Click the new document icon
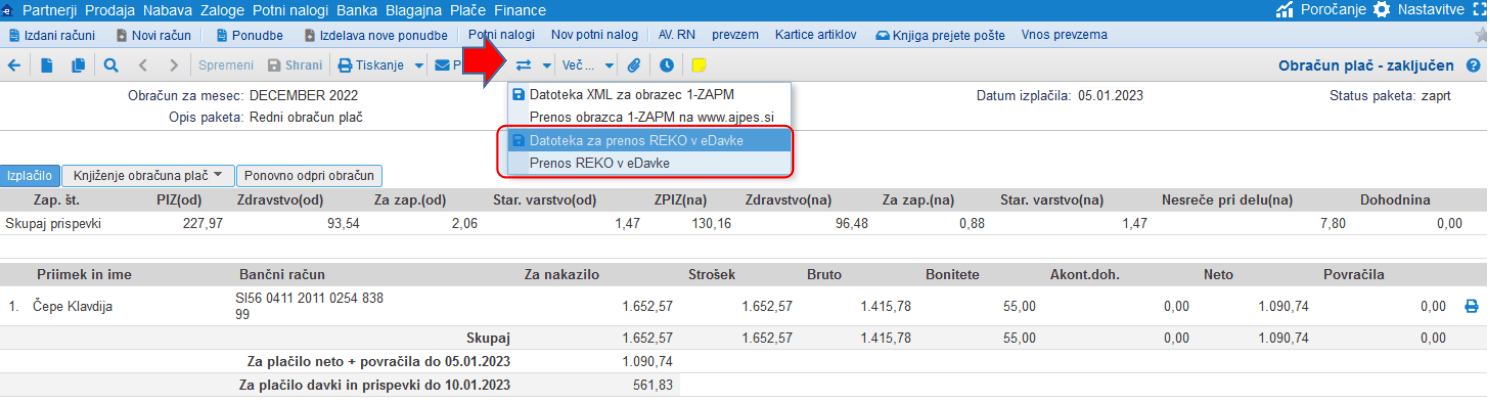Image resolution: width=1490 pixels, height=402 pixels. coord(47,66)
